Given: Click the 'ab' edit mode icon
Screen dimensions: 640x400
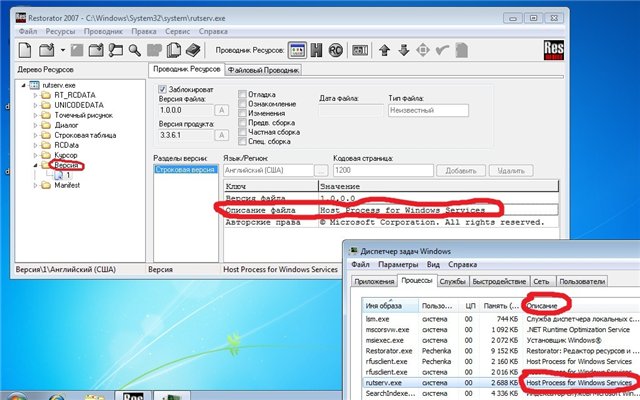Looking at the screenshot, I should tap(360, 50).
